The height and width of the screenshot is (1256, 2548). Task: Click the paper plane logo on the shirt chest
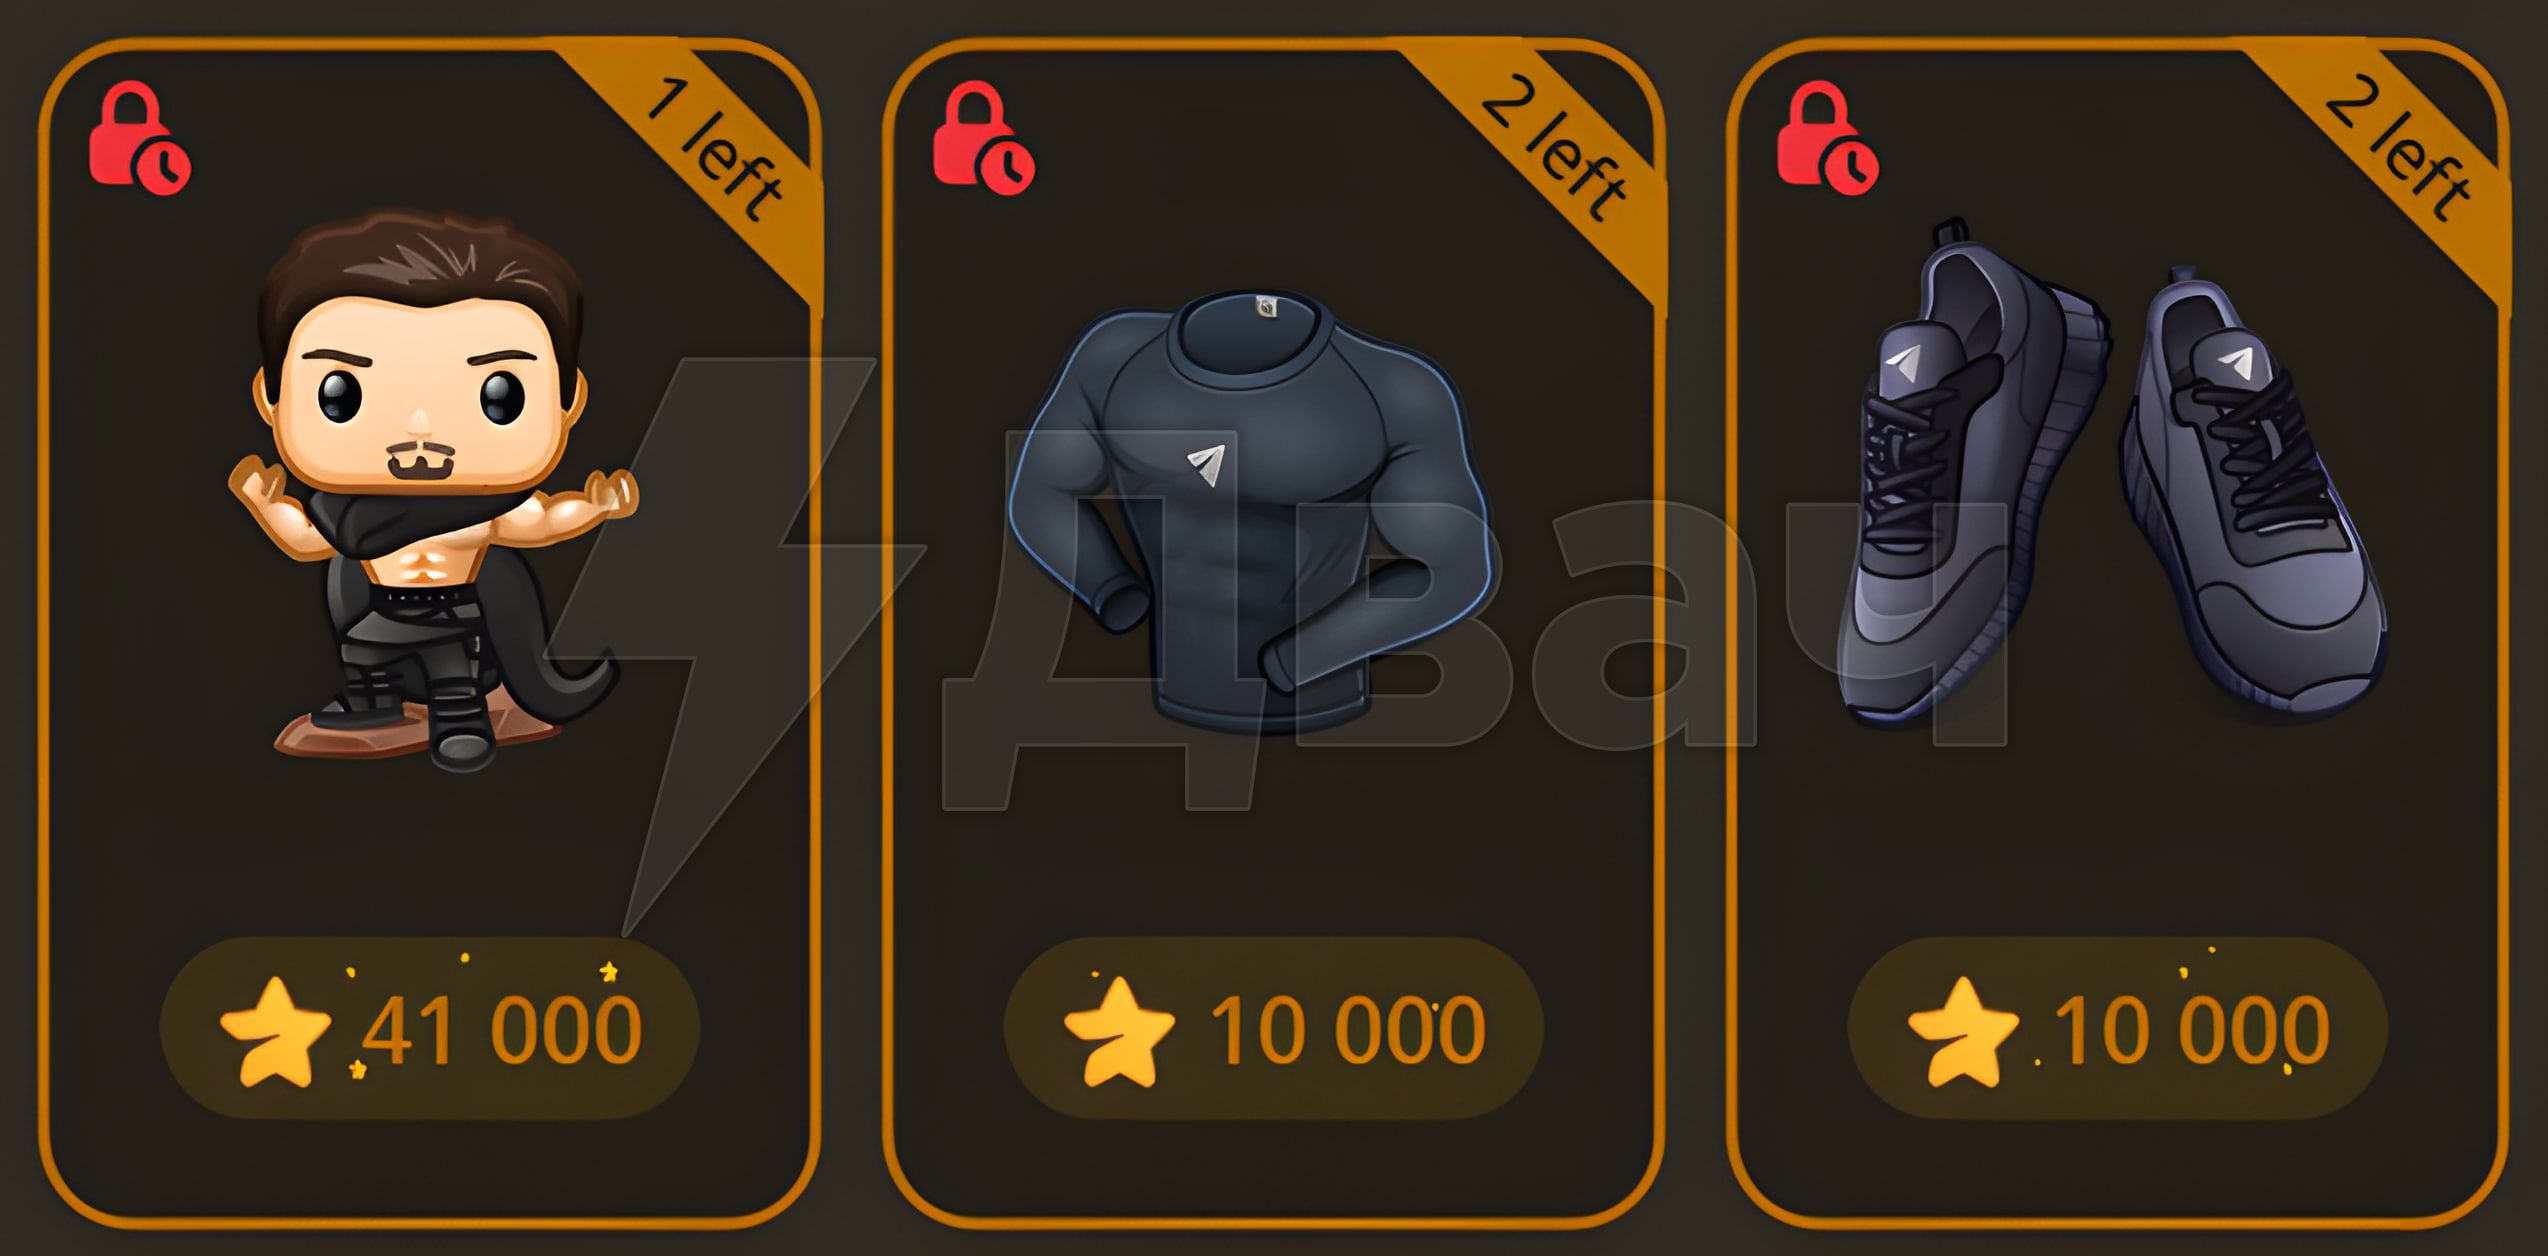(1207, 465)
